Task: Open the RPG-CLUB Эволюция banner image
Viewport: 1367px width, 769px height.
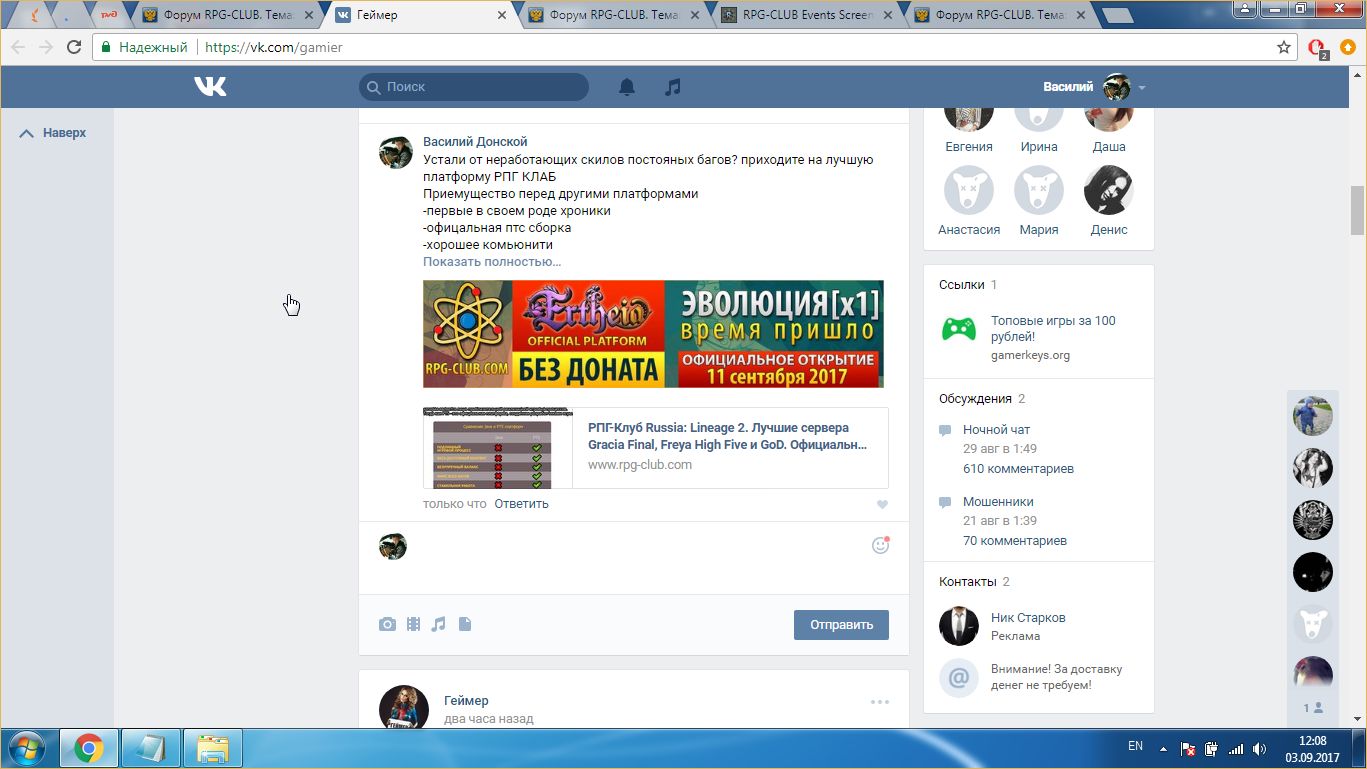Action: 653,334
